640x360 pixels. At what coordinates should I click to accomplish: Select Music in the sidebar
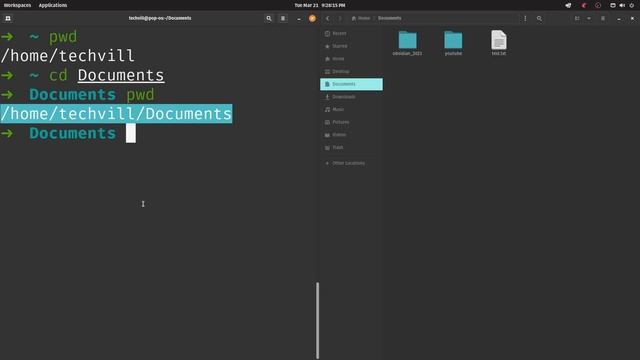pos(351,109)
